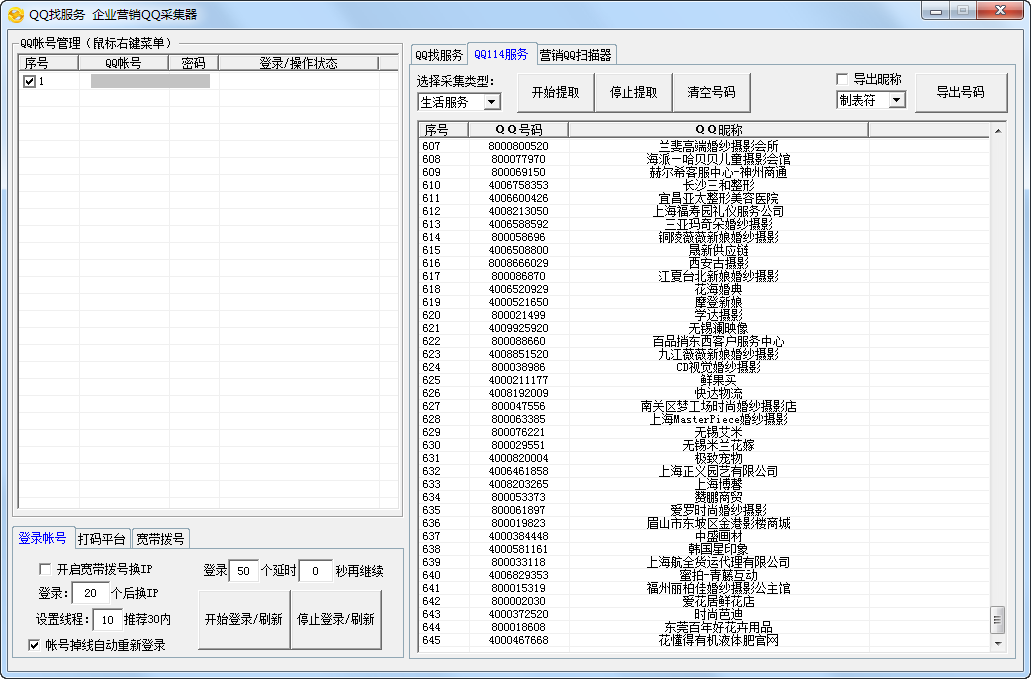Click 清空号码 to clear numbers

tap(711, 92)
